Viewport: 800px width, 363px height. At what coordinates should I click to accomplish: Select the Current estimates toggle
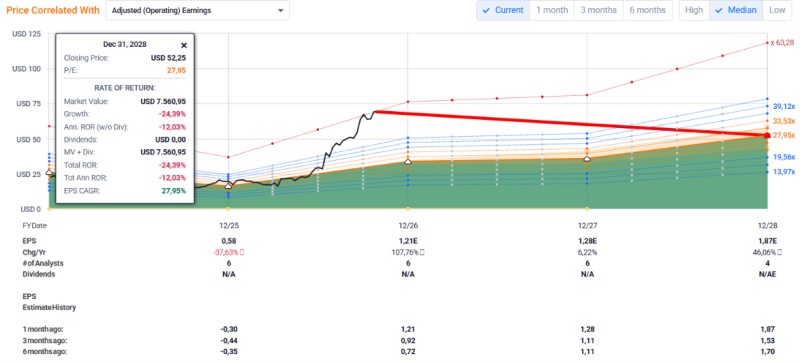click(x=503, y=10)
